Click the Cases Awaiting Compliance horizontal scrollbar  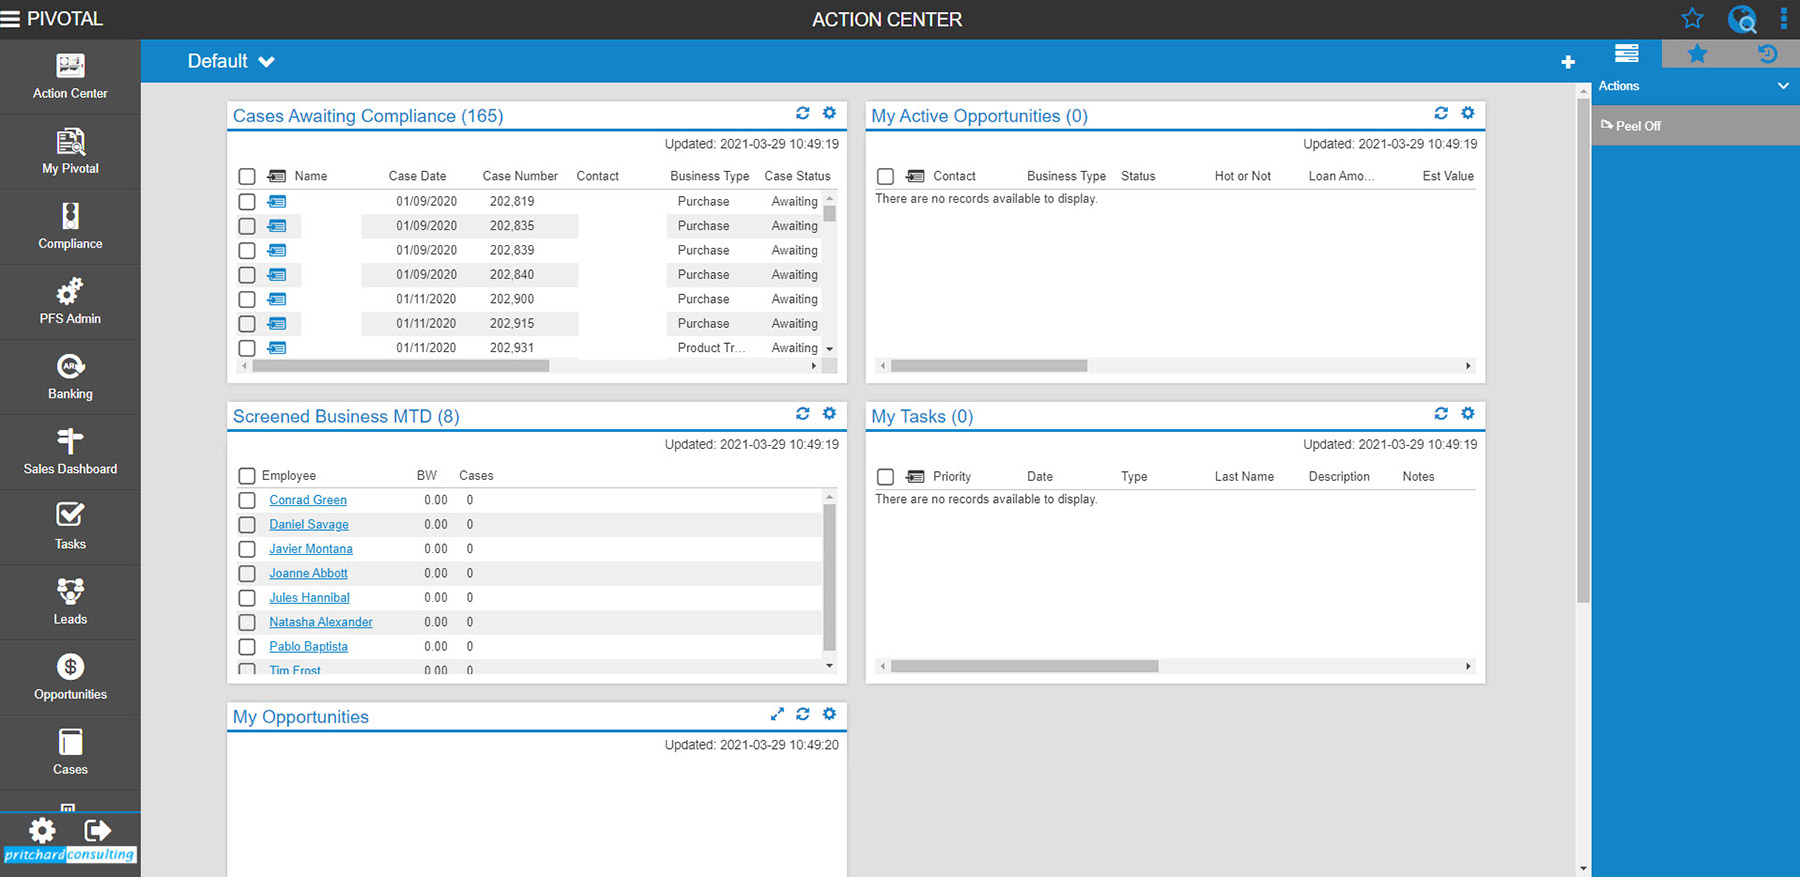click(400, 366)
